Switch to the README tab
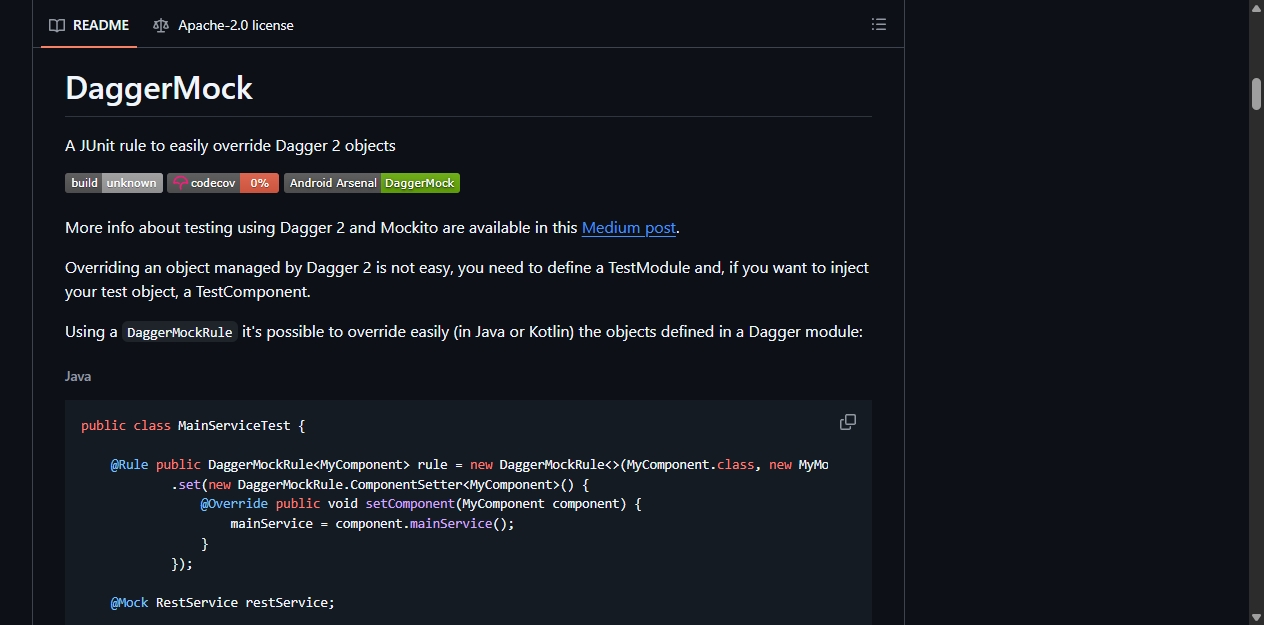Viewport: 1264px width, 625px height. (89, 25)
